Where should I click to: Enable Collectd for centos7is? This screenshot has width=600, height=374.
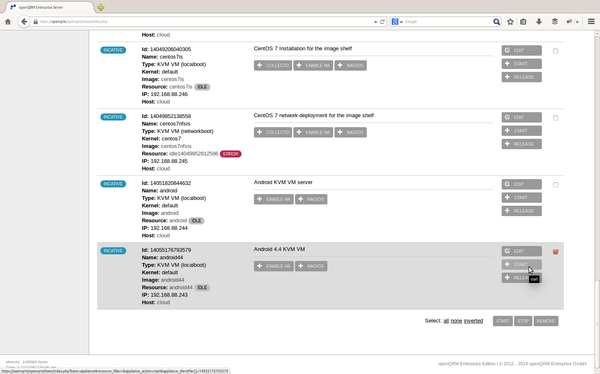(273, 65)
